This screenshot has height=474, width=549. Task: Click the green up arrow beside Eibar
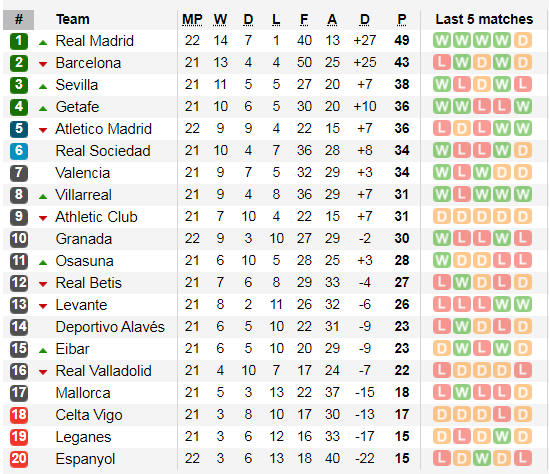(43, 350)
